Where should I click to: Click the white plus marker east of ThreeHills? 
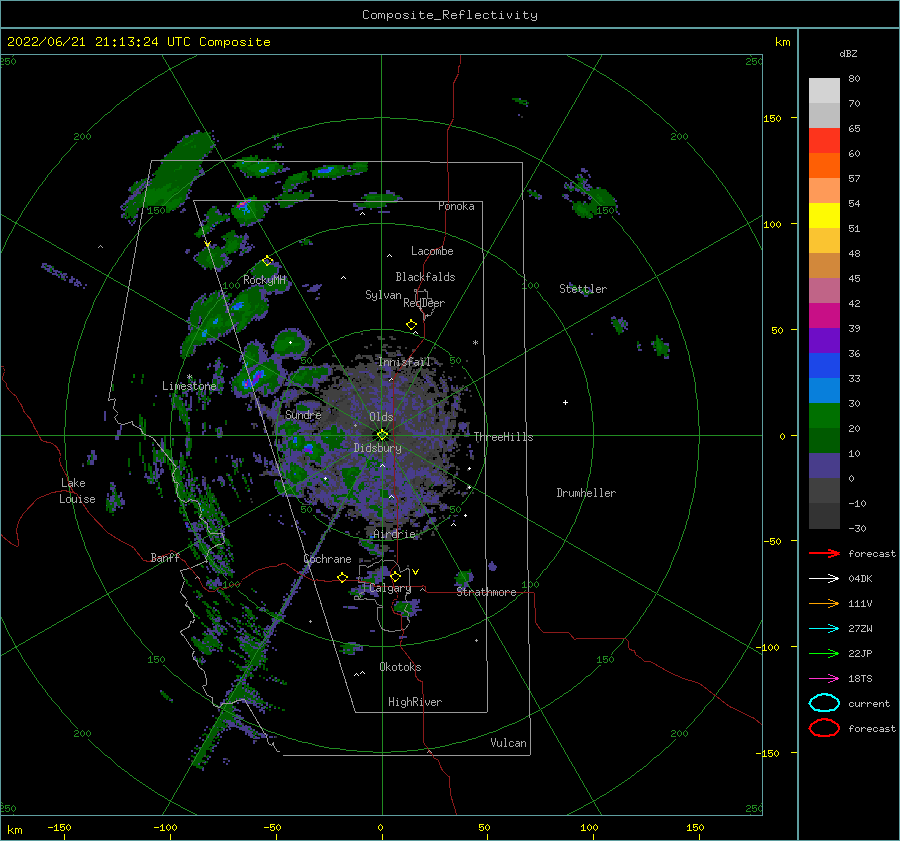tap(565, 402)
